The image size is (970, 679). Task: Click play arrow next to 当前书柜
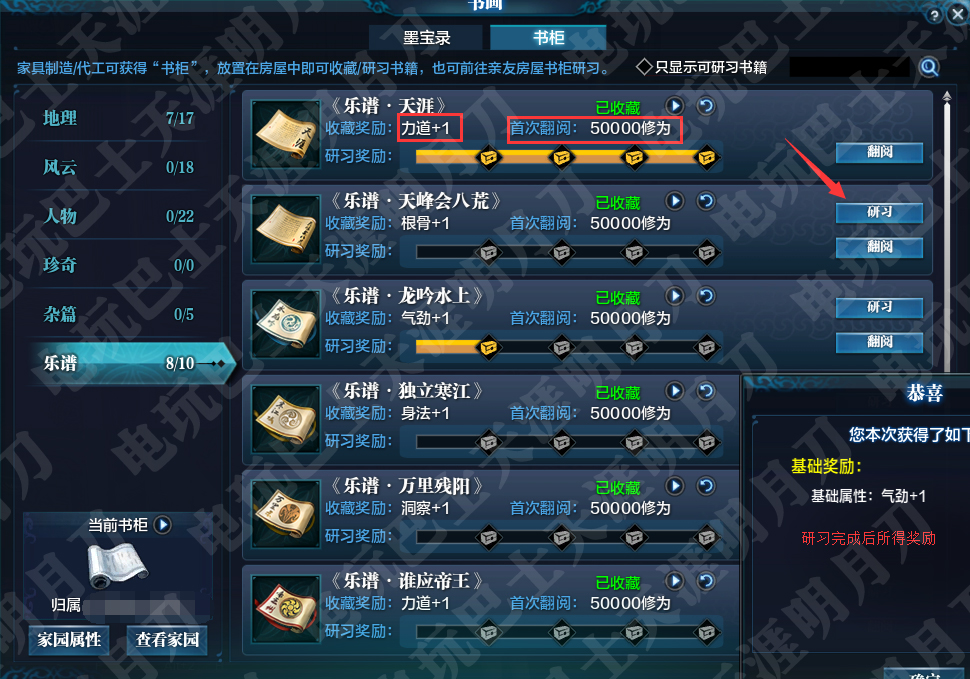click(x=163, y=525)
